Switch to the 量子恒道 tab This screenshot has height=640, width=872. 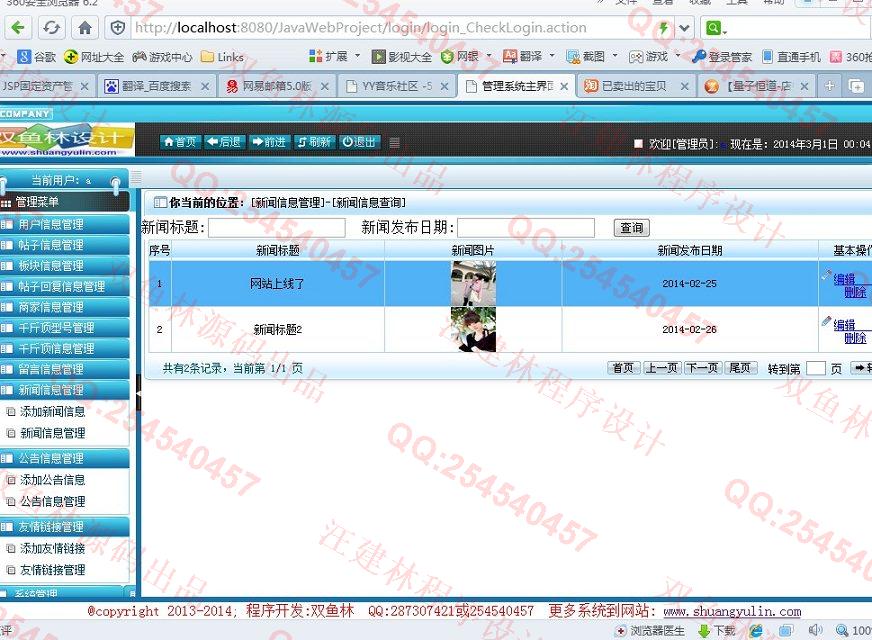[756, 86]
